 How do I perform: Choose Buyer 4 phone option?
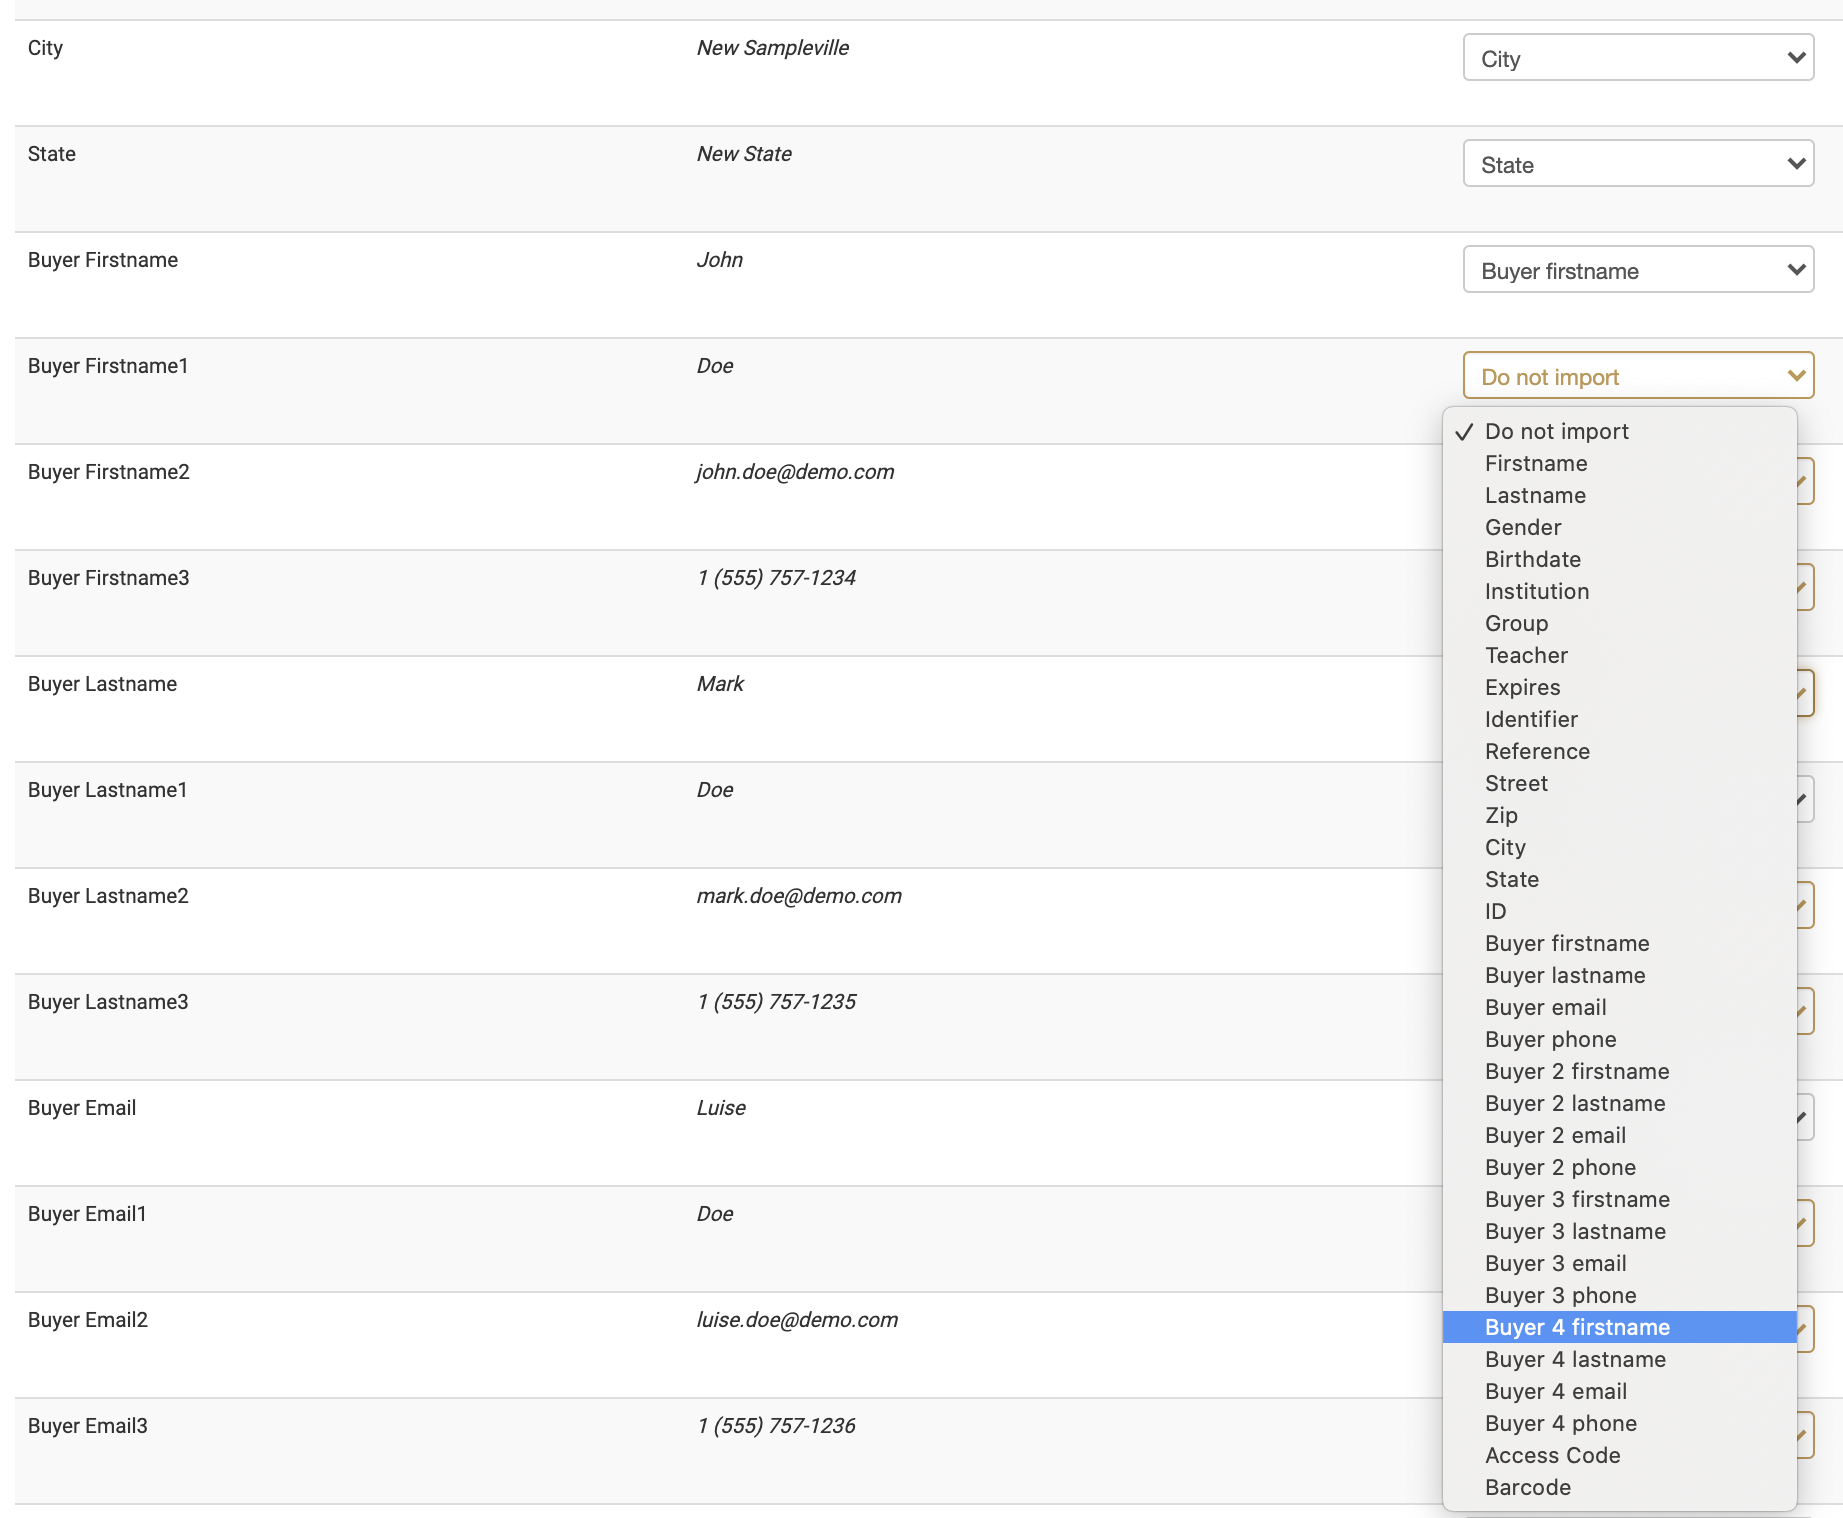click(1620, 1423)
